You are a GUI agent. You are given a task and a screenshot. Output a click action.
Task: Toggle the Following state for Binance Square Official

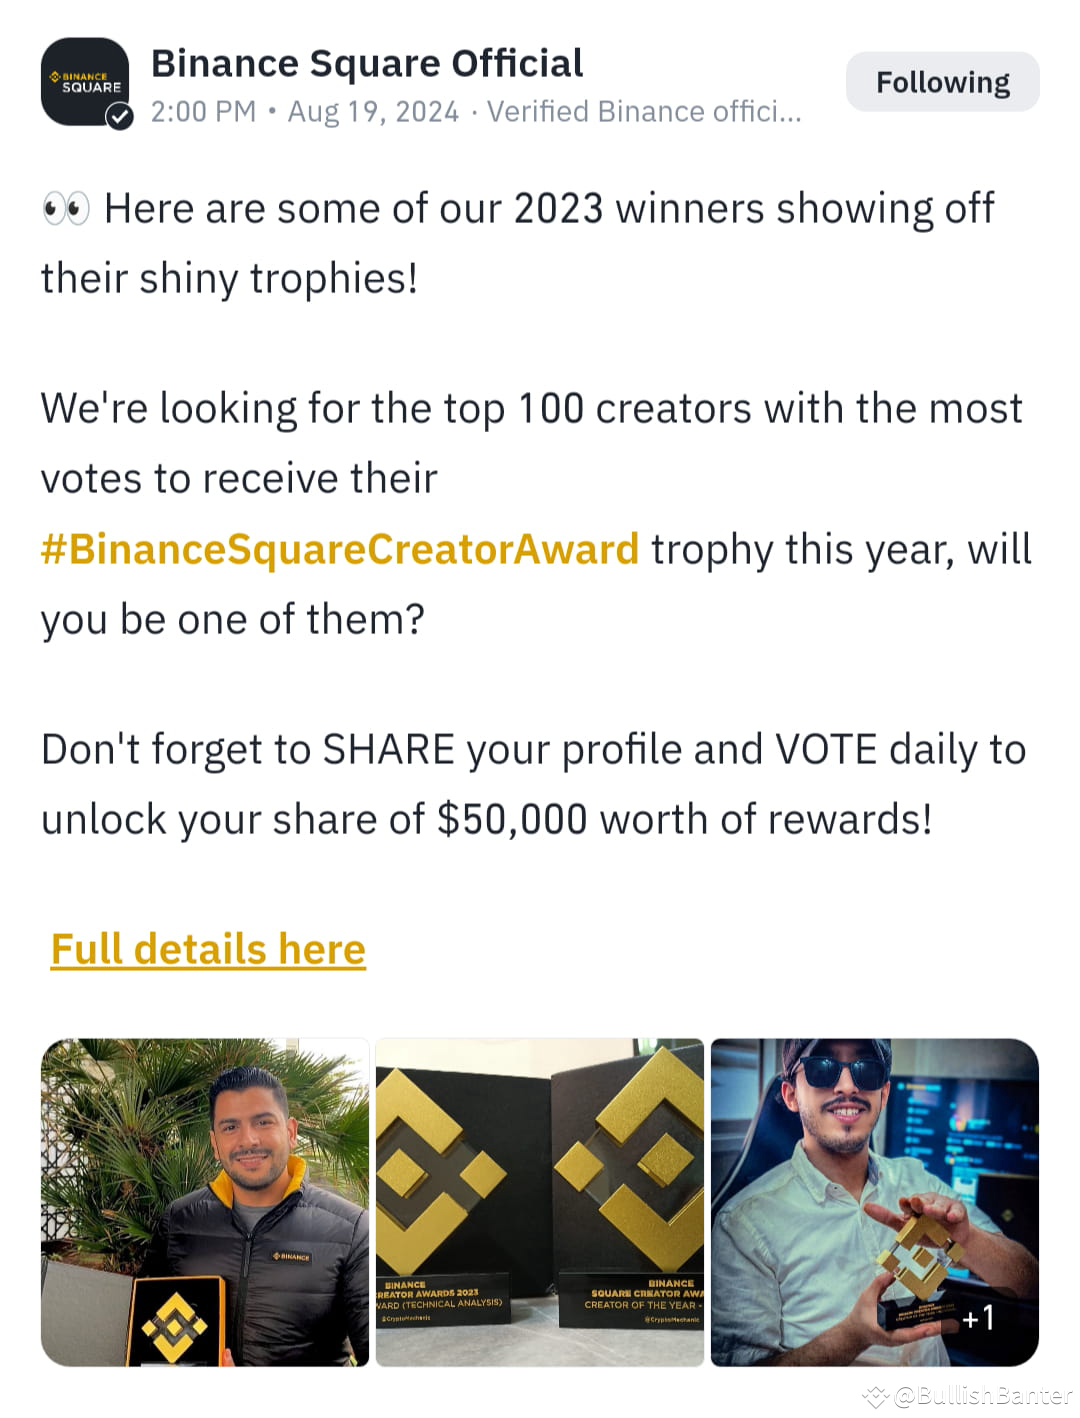point(941,82)
